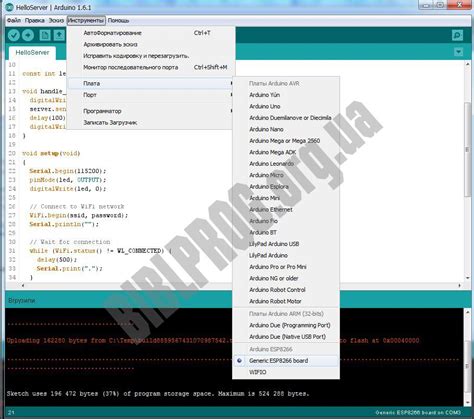Viewport: 474px width, 419px height.
Task: Click the Open sketch arrow icon
Action: (x=59, y=35)
